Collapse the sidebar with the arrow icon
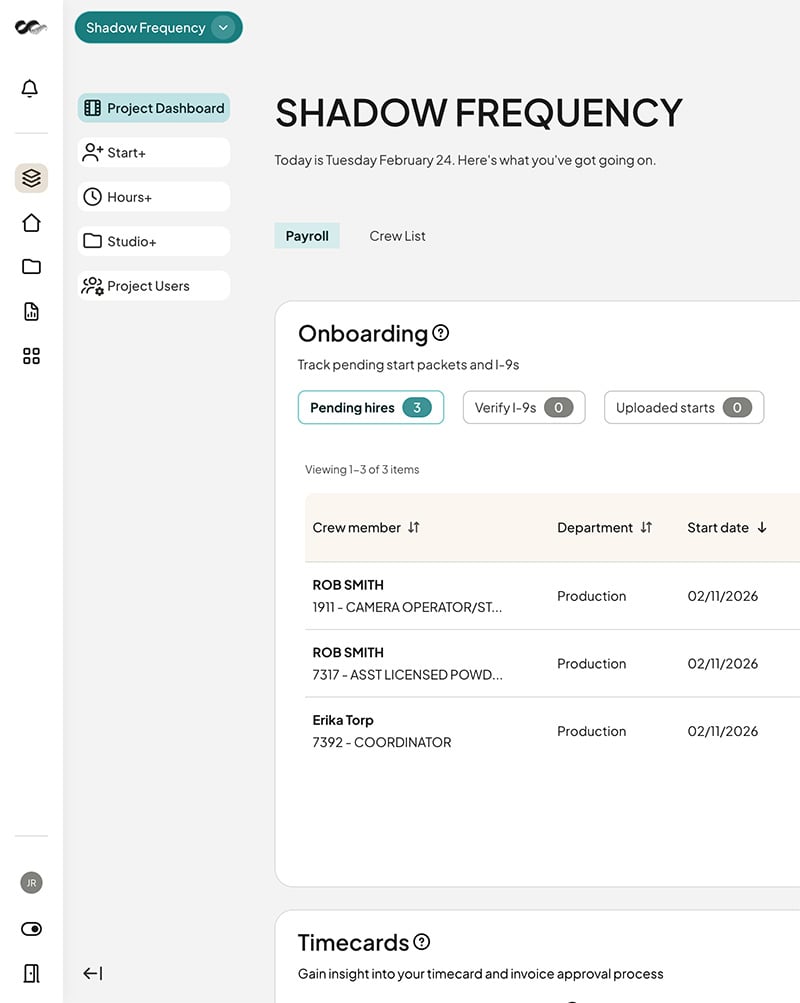The width and height of the screenshot is (800, 1003). (93, 974)
